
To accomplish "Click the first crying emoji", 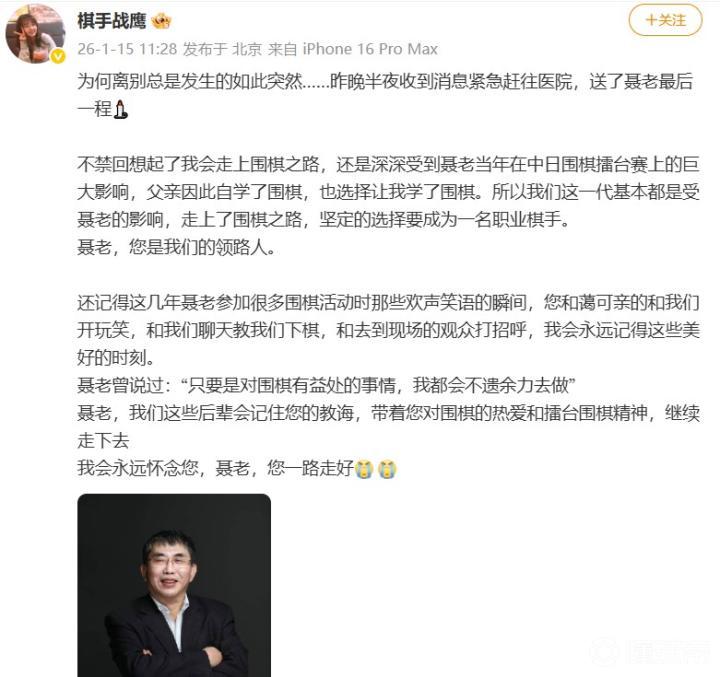I will [x=364, y=469].
